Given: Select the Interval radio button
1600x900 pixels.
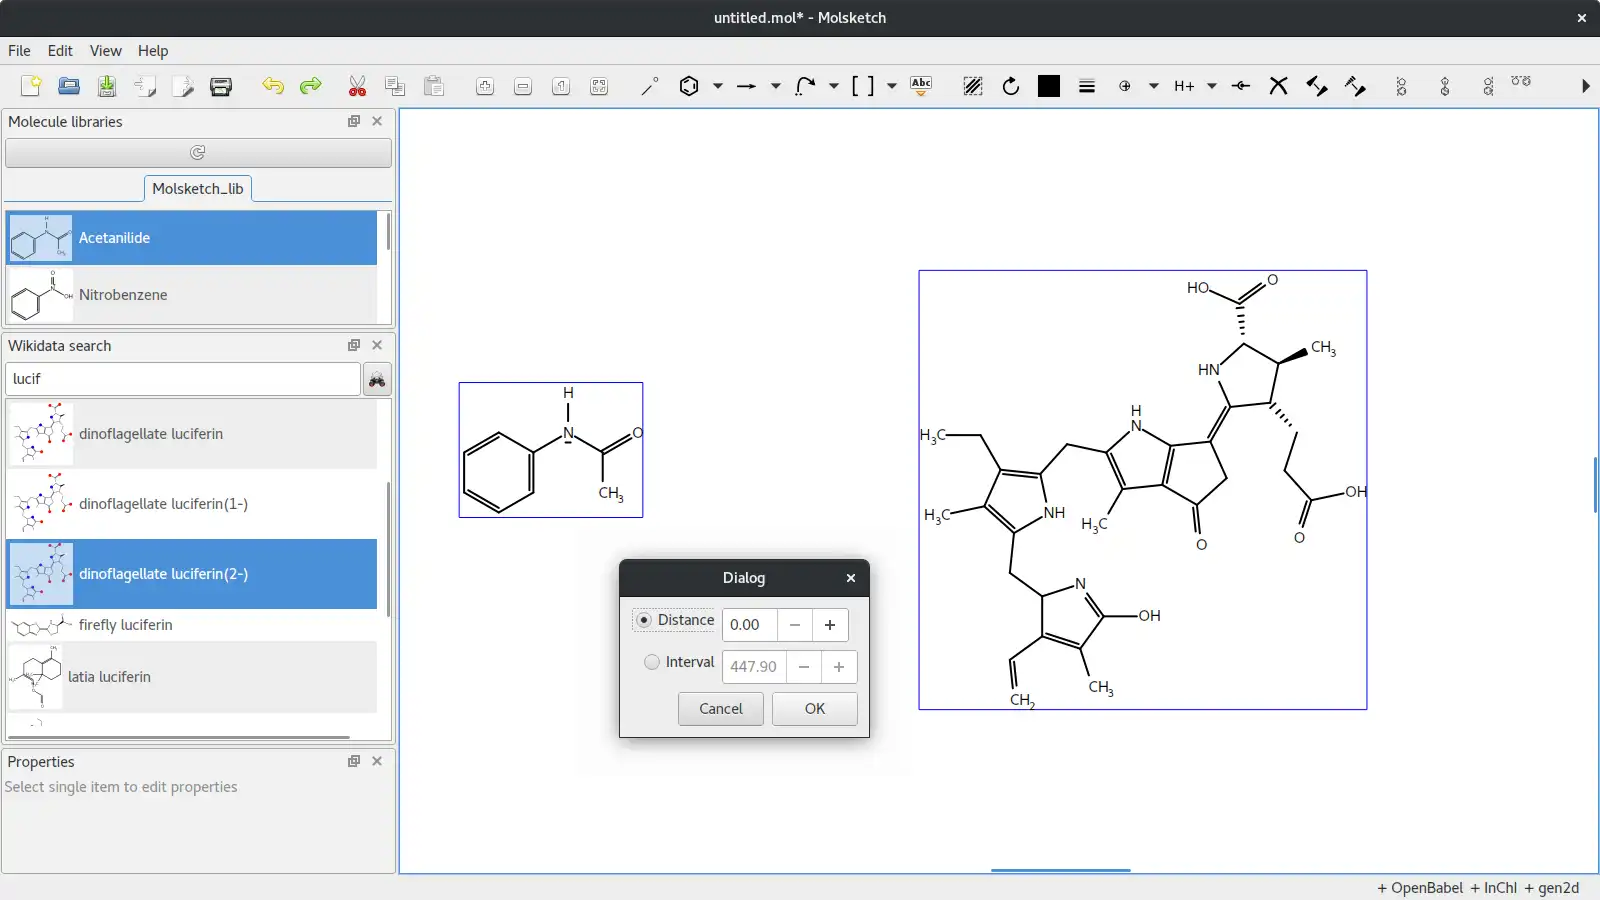Looking at the screenshot, I should 652,662.
